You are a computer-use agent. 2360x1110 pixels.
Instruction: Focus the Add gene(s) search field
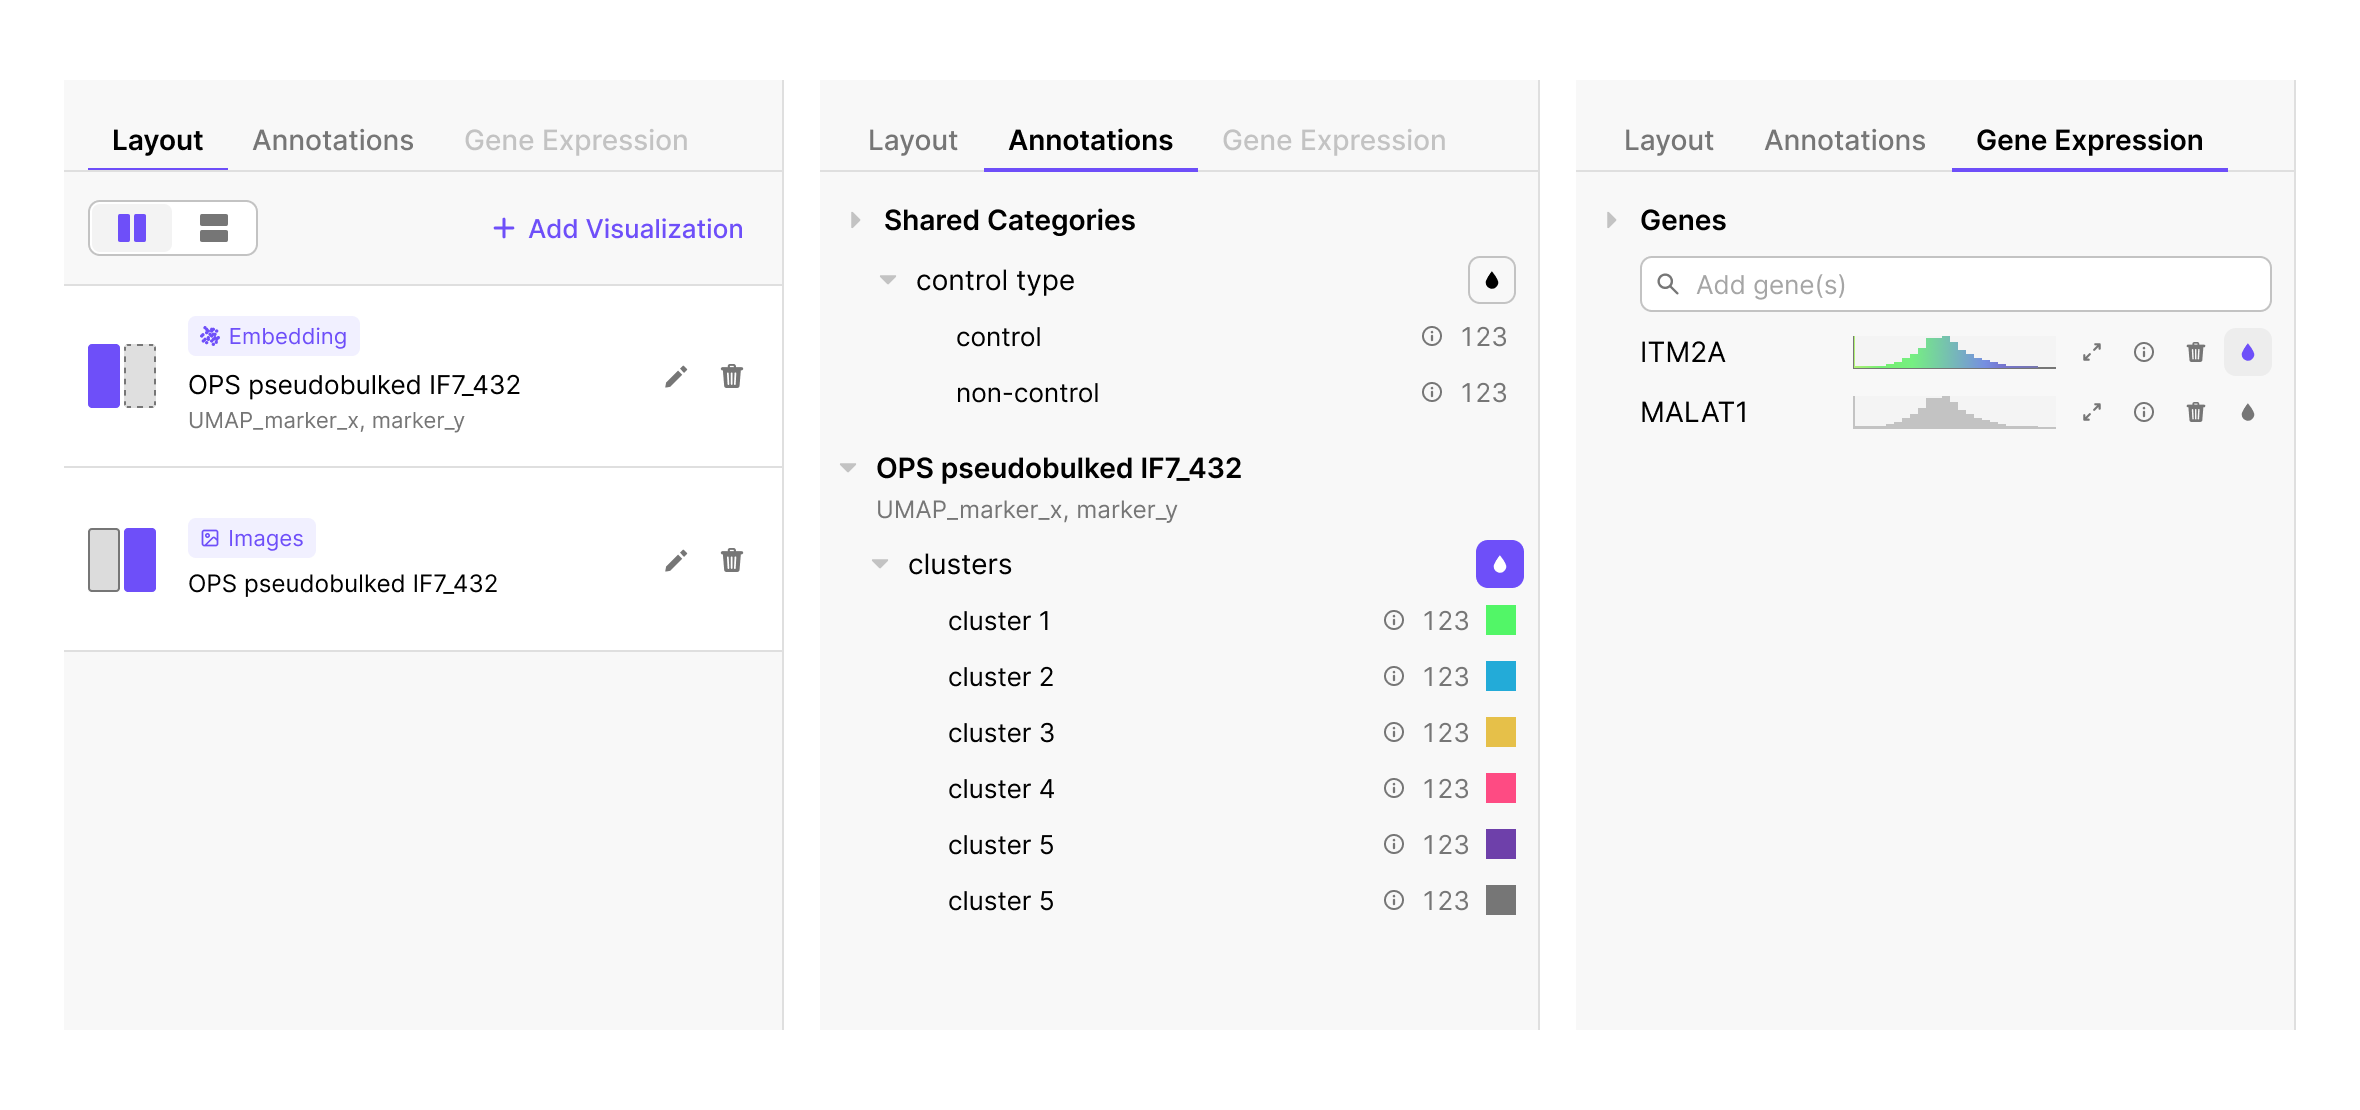tap(1956, 284)
